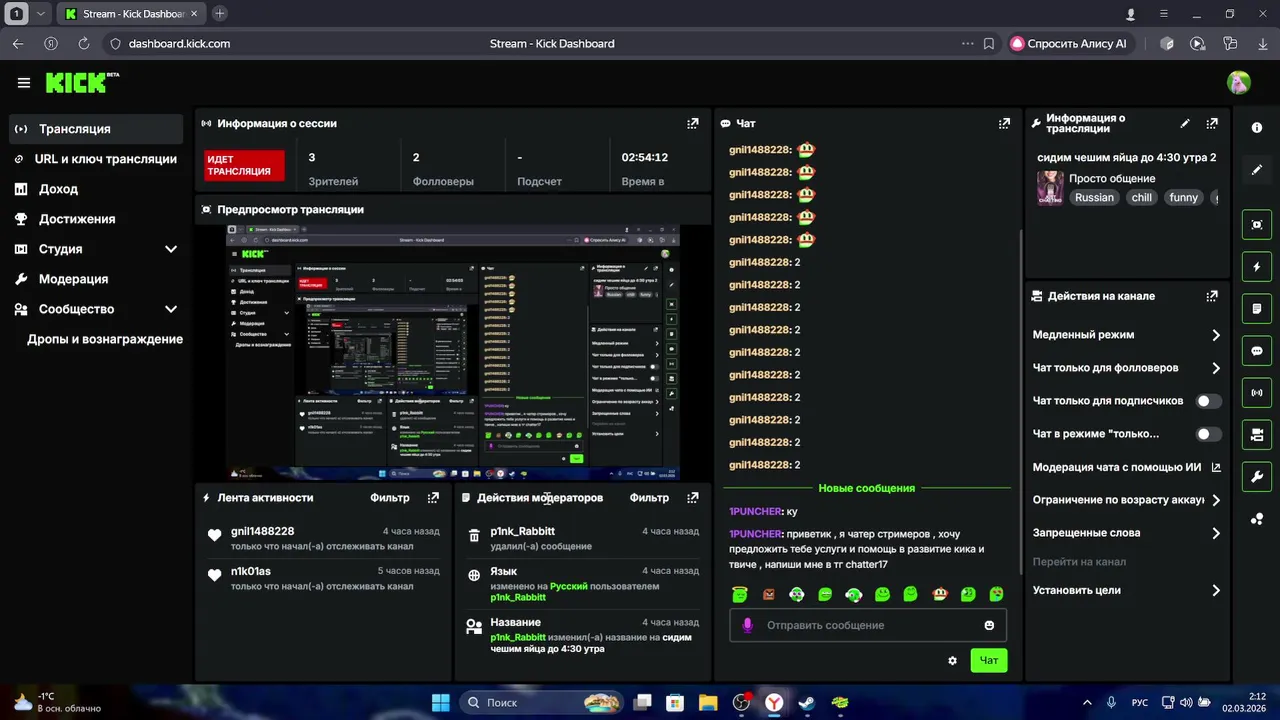This screenshot has width=1280, height=720.
Task: Click the purple microphone icon in message box
Action: click(746, 625)
